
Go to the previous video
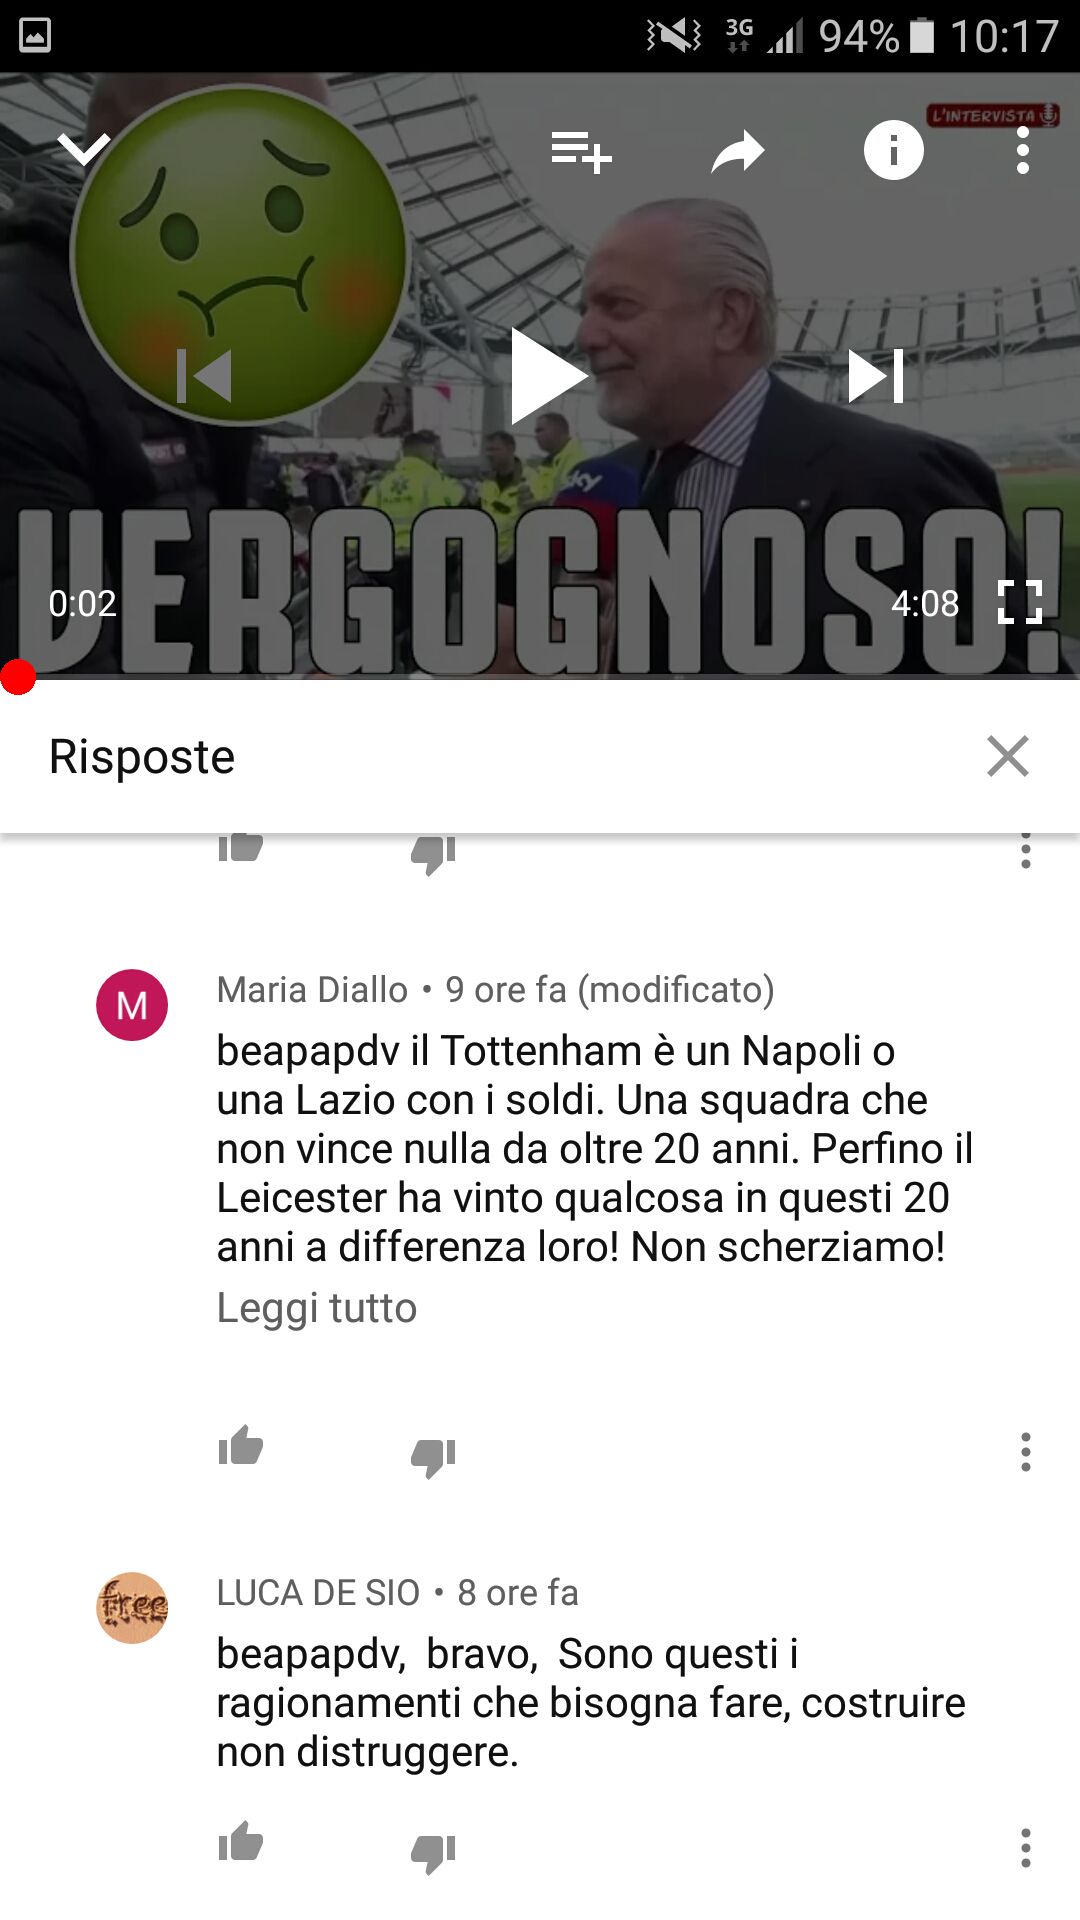click(204, 376)
